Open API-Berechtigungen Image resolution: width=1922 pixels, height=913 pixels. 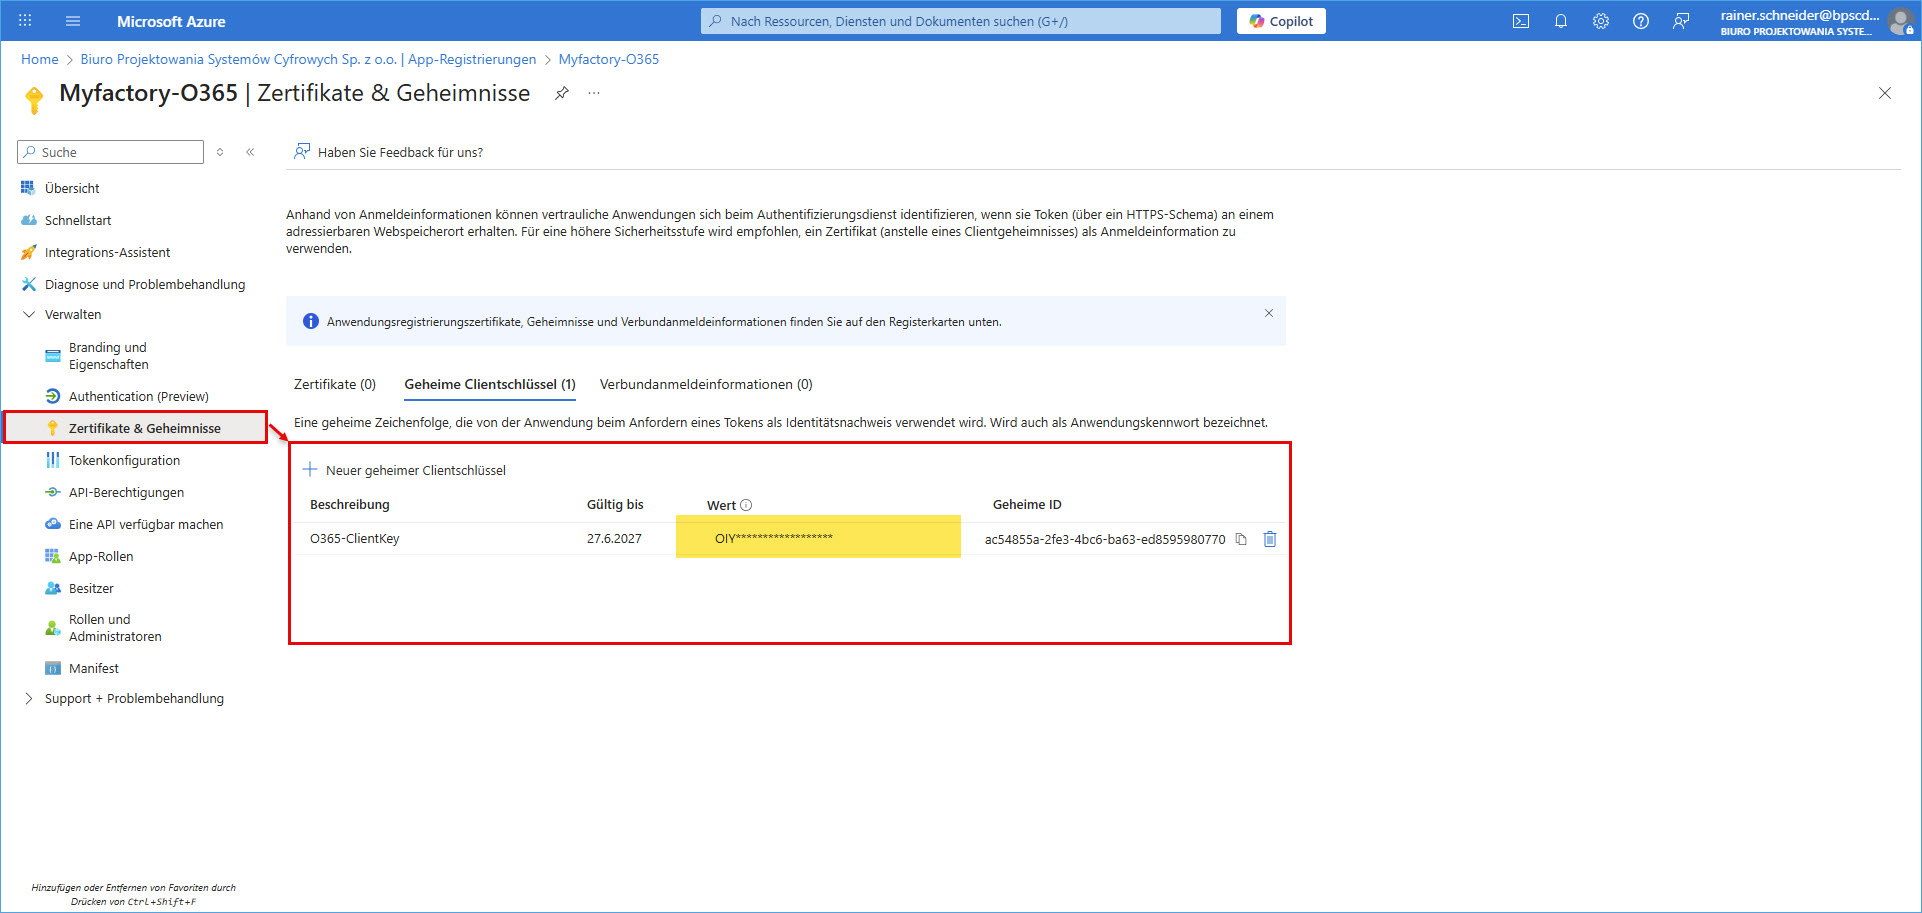tap(126, 492)
